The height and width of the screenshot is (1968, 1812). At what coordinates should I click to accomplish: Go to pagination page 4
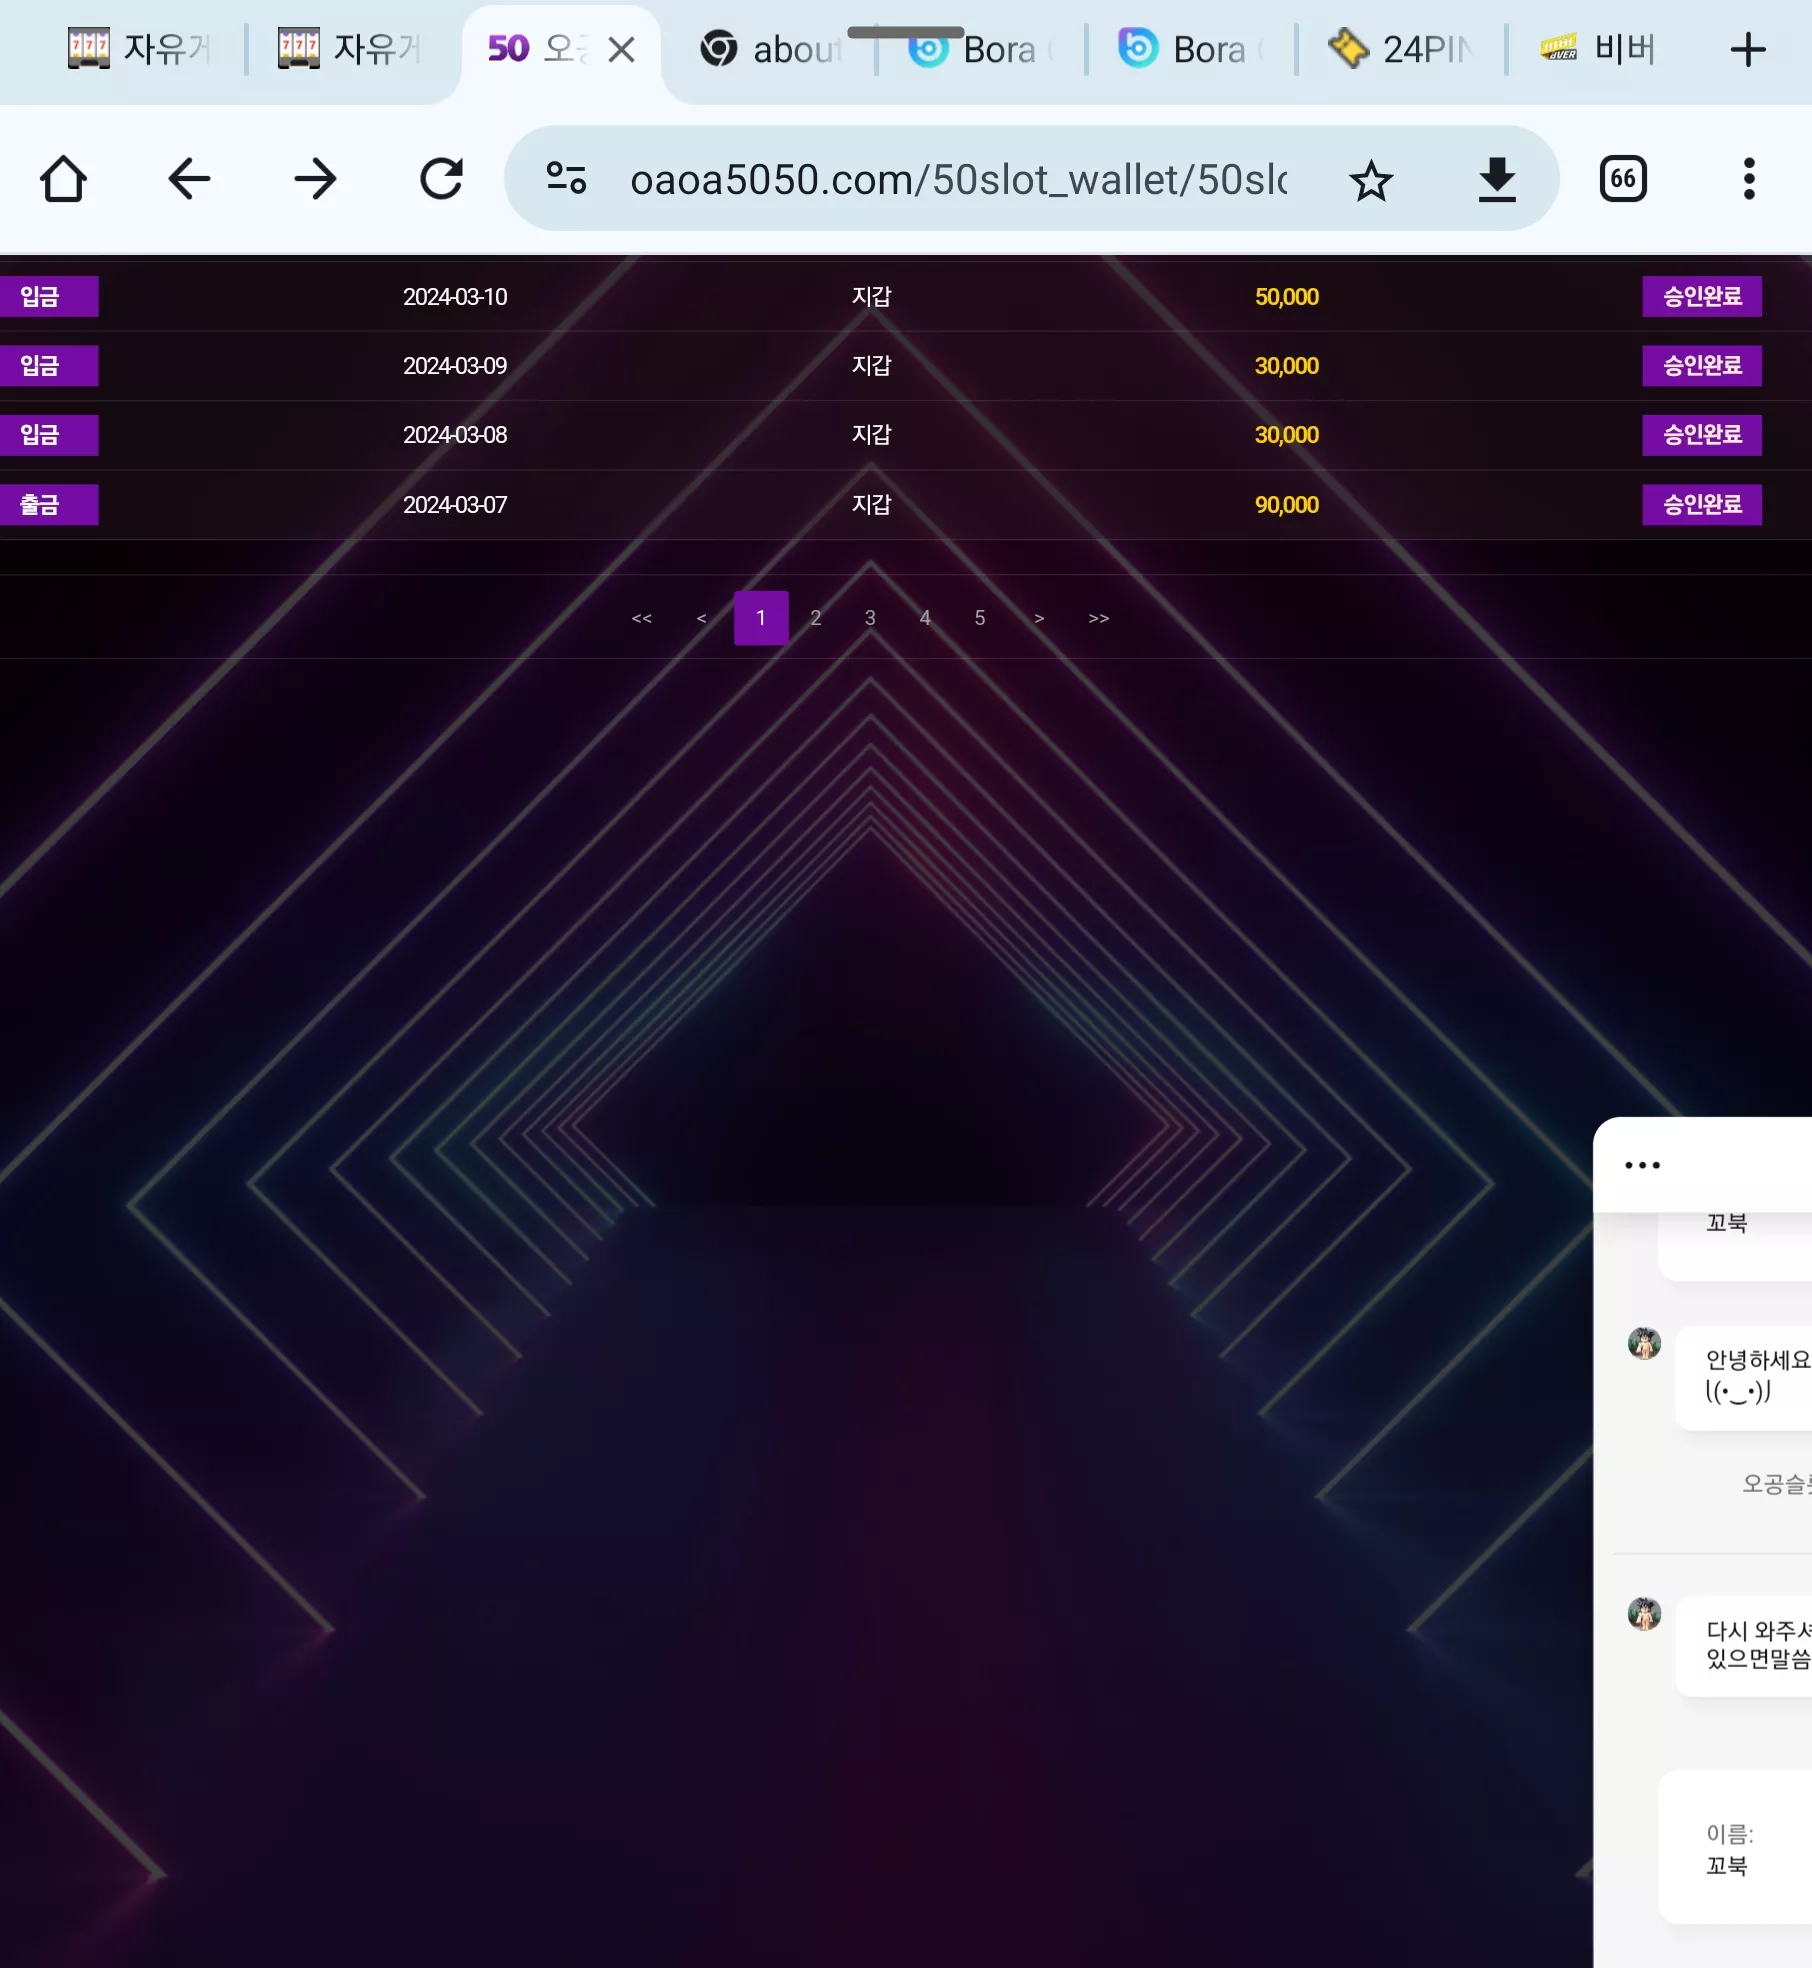(x=925, y=618)
